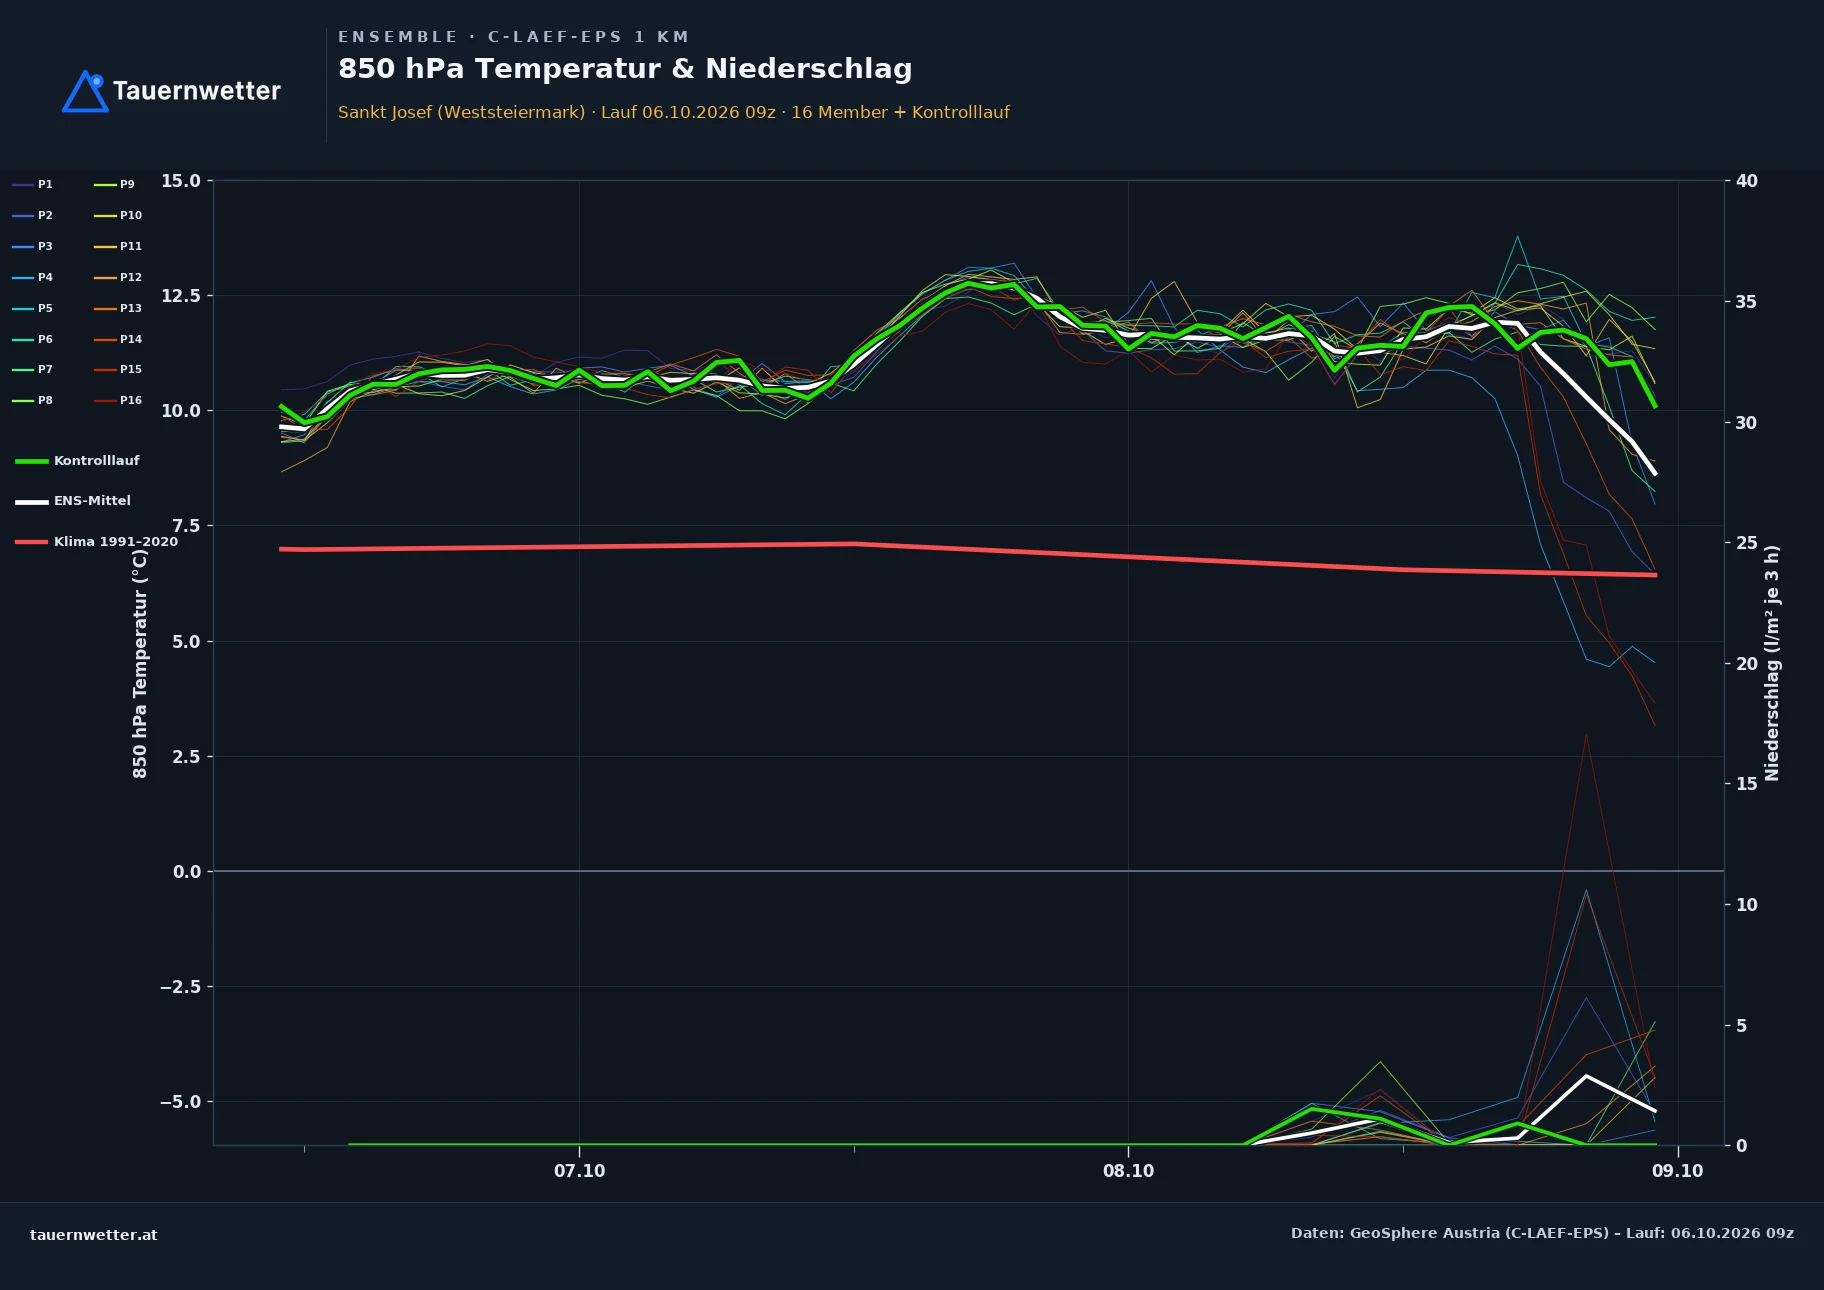Select the P16 legend entry
The height and width of the screenshot is (1290, 1824).
[118, 400]
